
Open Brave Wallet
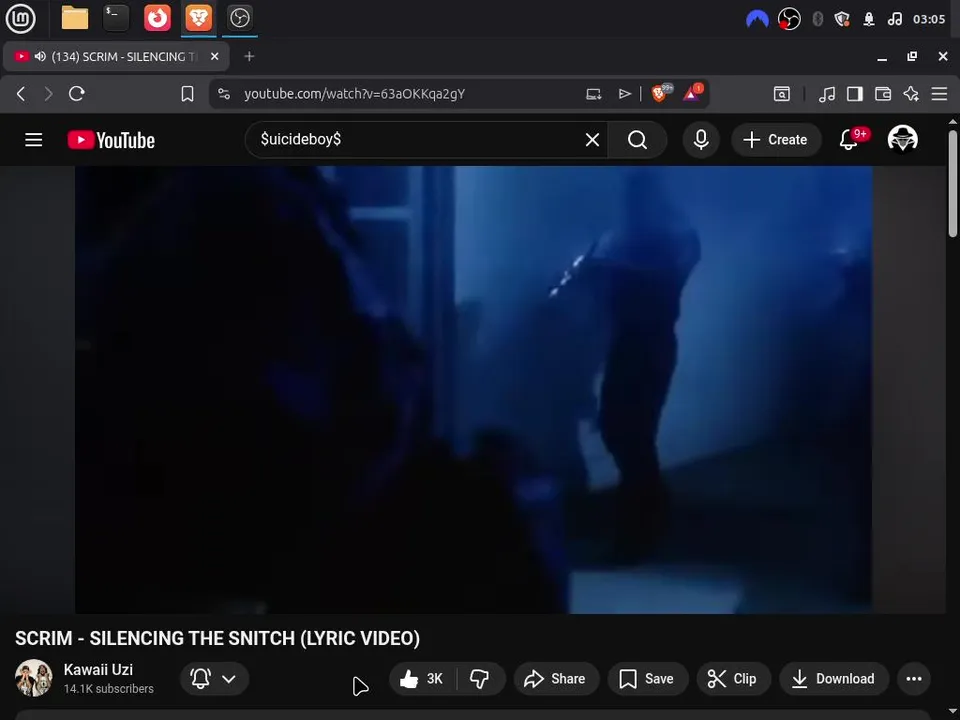click(883, 94)
